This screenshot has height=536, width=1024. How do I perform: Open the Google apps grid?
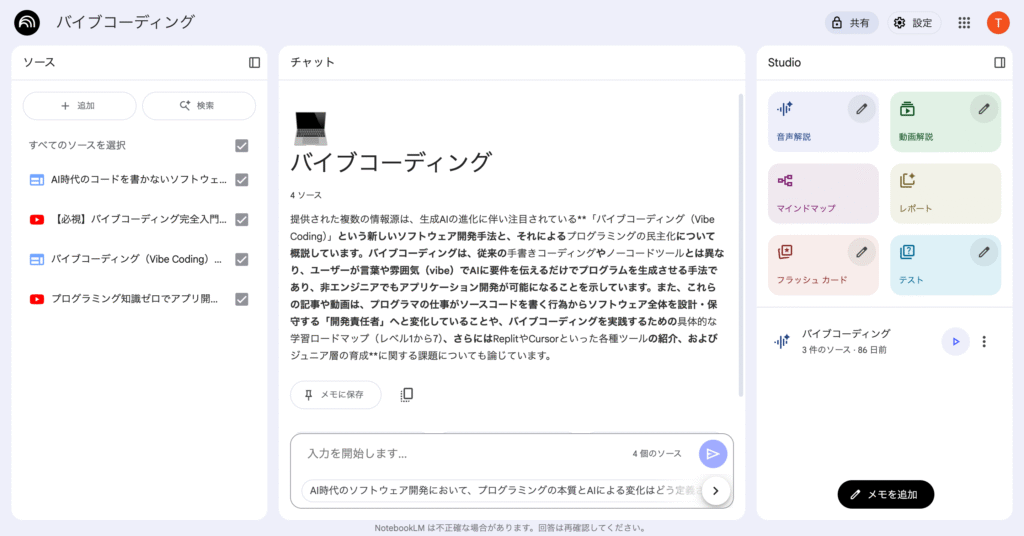tap(964, 23)
